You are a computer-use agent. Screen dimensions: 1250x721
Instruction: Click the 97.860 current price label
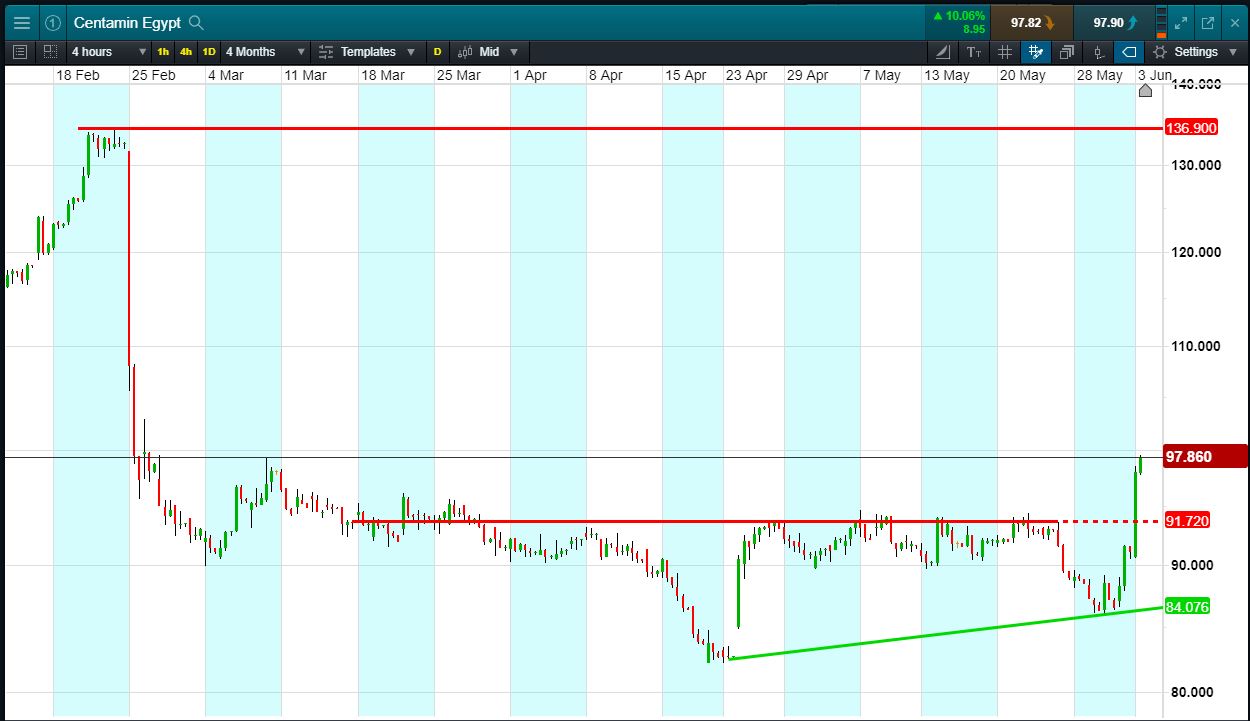(1204, 457)
